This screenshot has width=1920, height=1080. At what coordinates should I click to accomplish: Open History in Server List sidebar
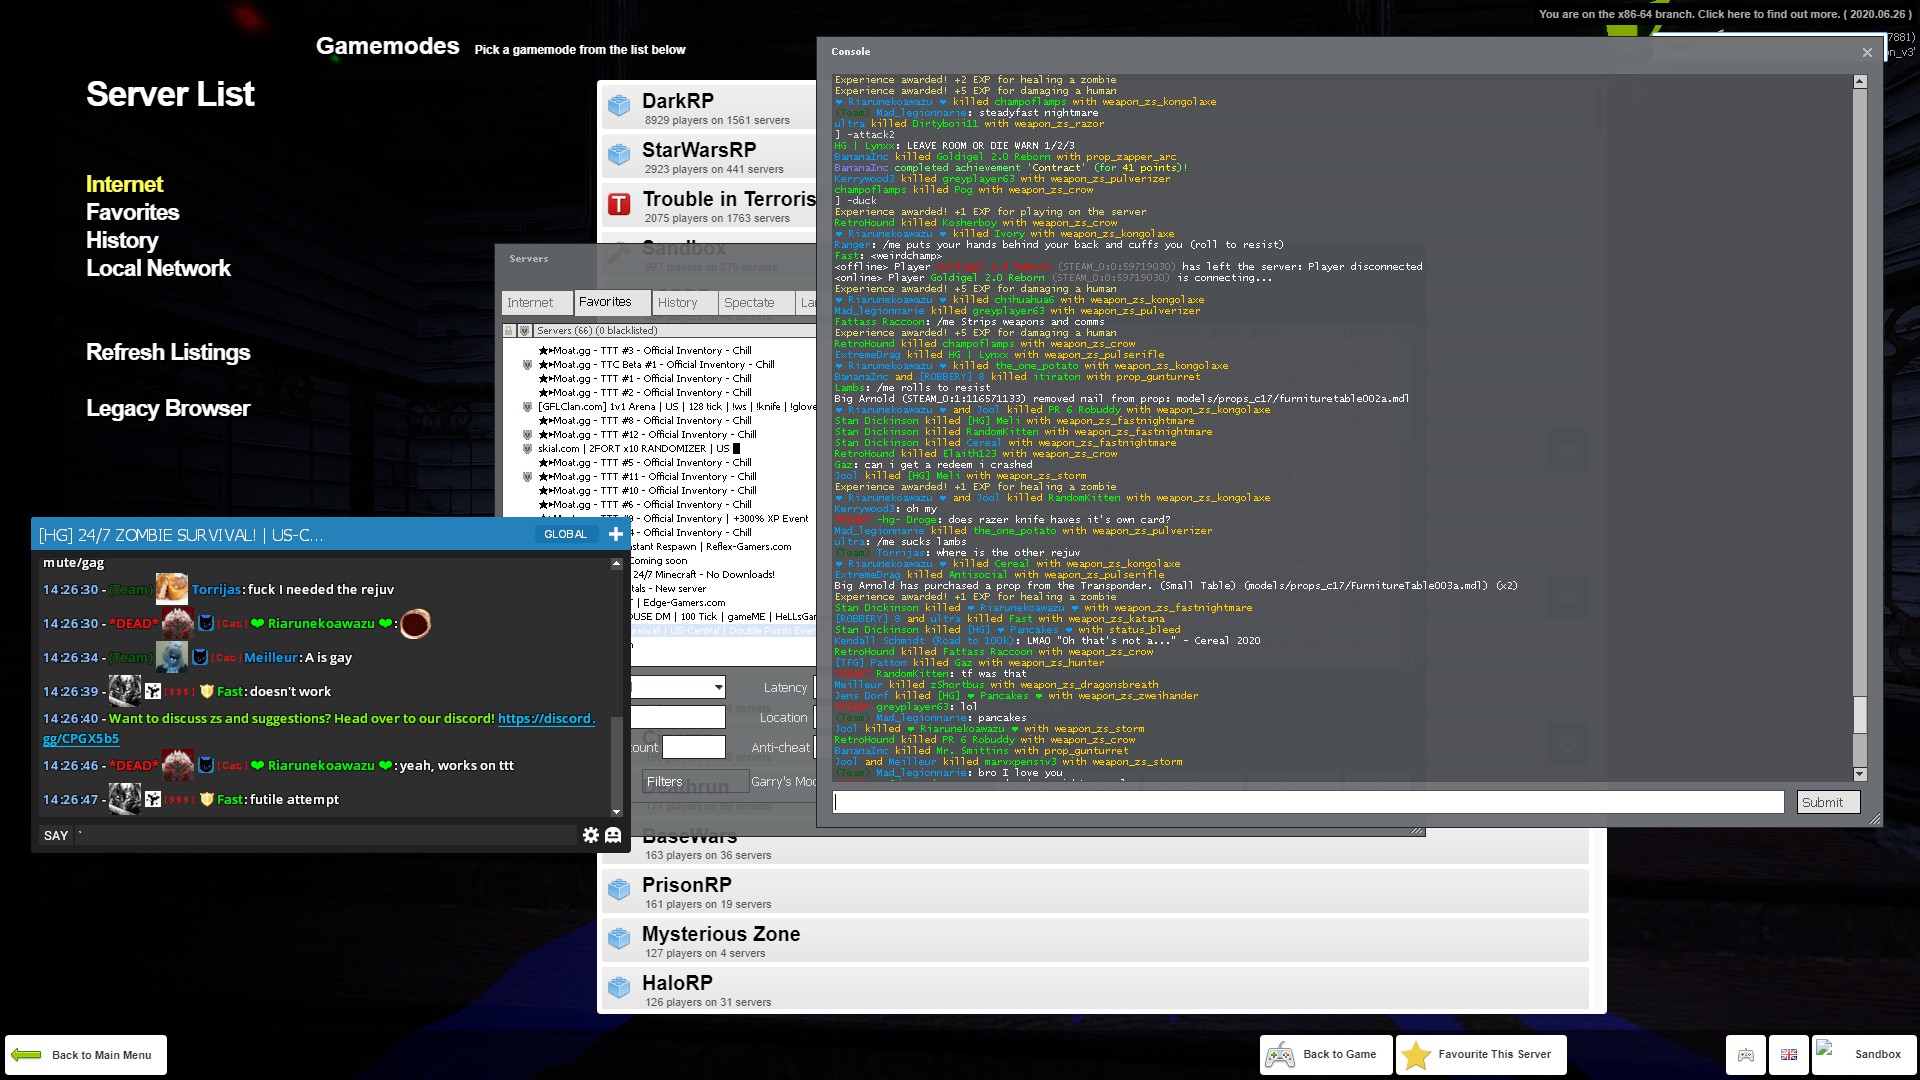coord(122,240)
